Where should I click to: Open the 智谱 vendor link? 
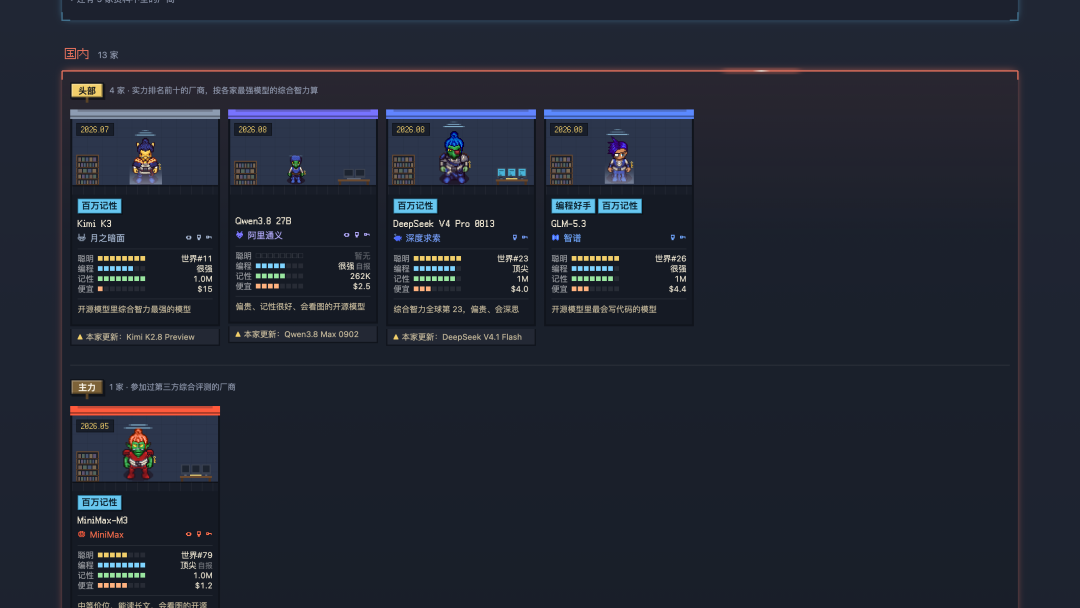click(572, 238)
